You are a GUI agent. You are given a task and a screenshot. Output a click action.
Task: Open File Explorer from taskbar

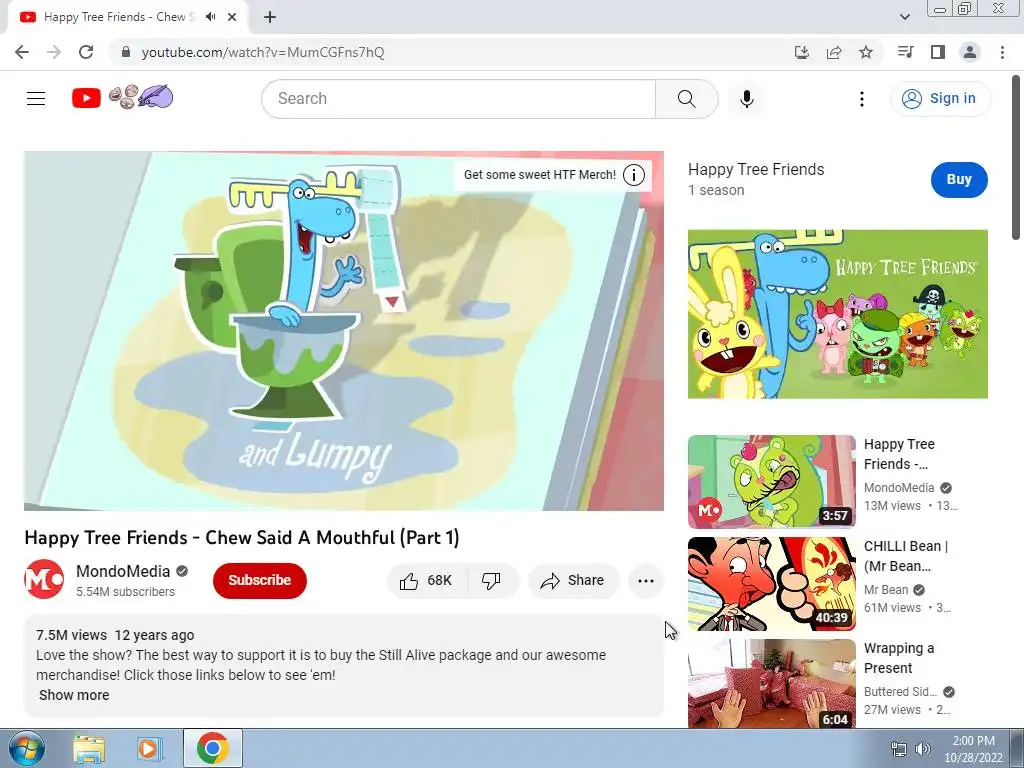pyautogui.click(x=89, y=748)
